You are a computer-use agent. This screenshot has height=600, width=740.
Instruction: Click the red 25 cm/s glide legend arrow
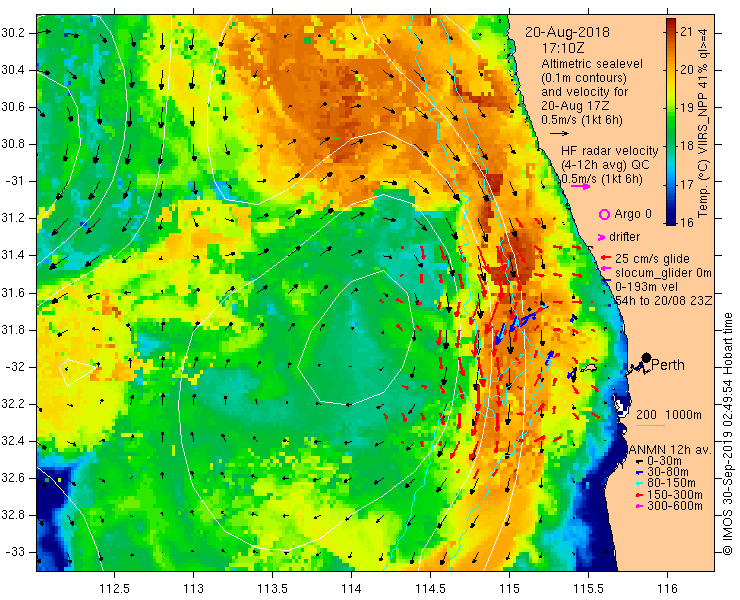(606, 258)
